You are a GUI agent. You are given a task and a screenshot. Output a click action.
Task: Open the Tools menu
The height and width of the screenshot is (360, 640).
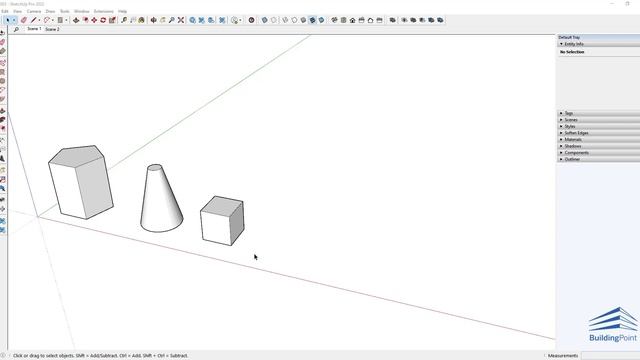tap(64, 11)
